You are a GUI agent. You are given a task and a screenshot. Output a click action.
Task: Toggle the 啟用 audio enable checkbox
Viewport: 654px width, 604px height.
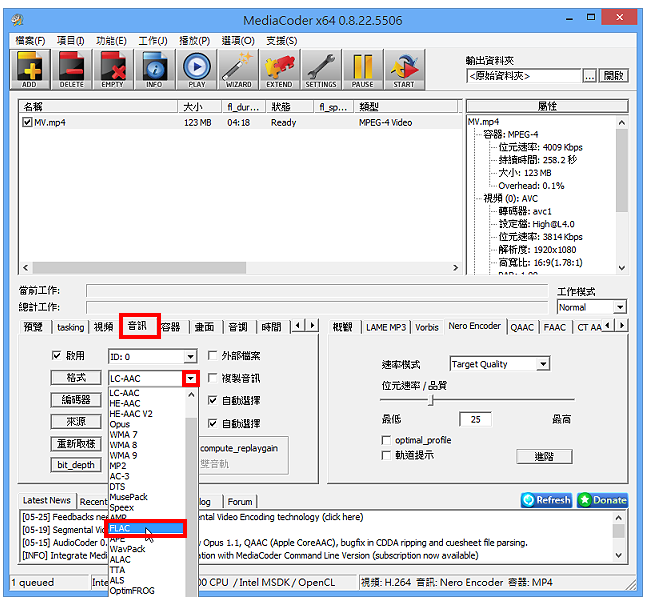click(57, 355)
